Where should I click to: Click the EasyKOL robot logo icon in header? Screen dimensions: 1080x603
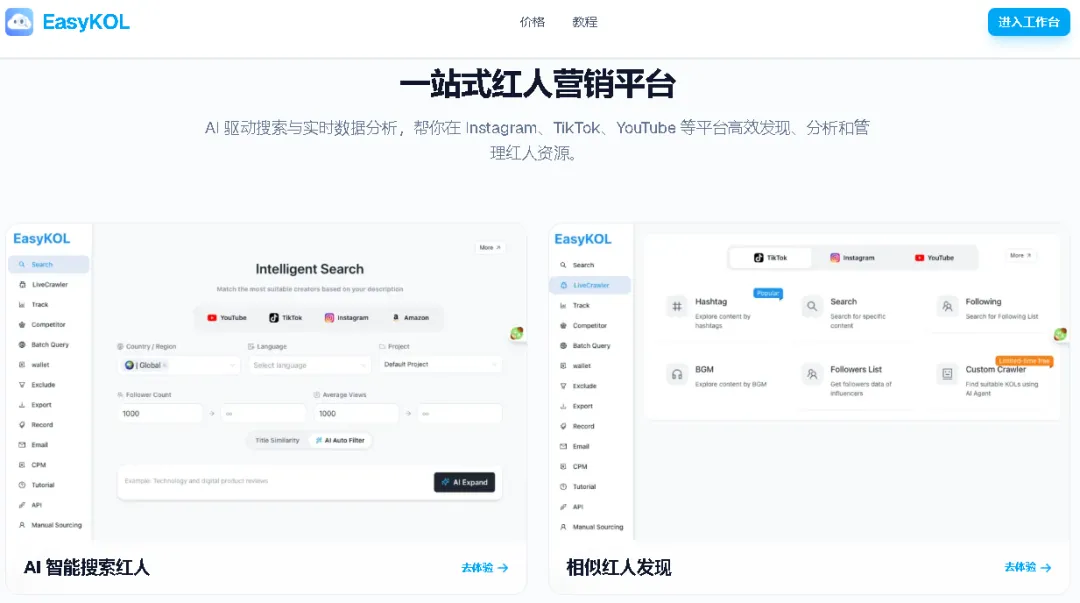(x=19, y=22)
